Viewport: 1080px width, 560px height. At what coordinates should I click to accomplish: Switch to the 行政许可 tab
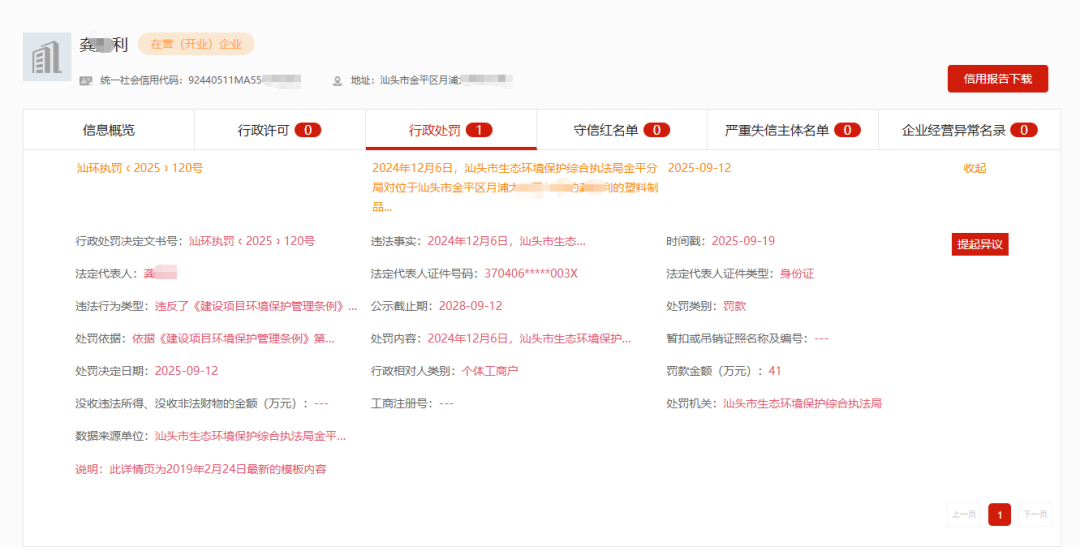[x=279, y=130]
